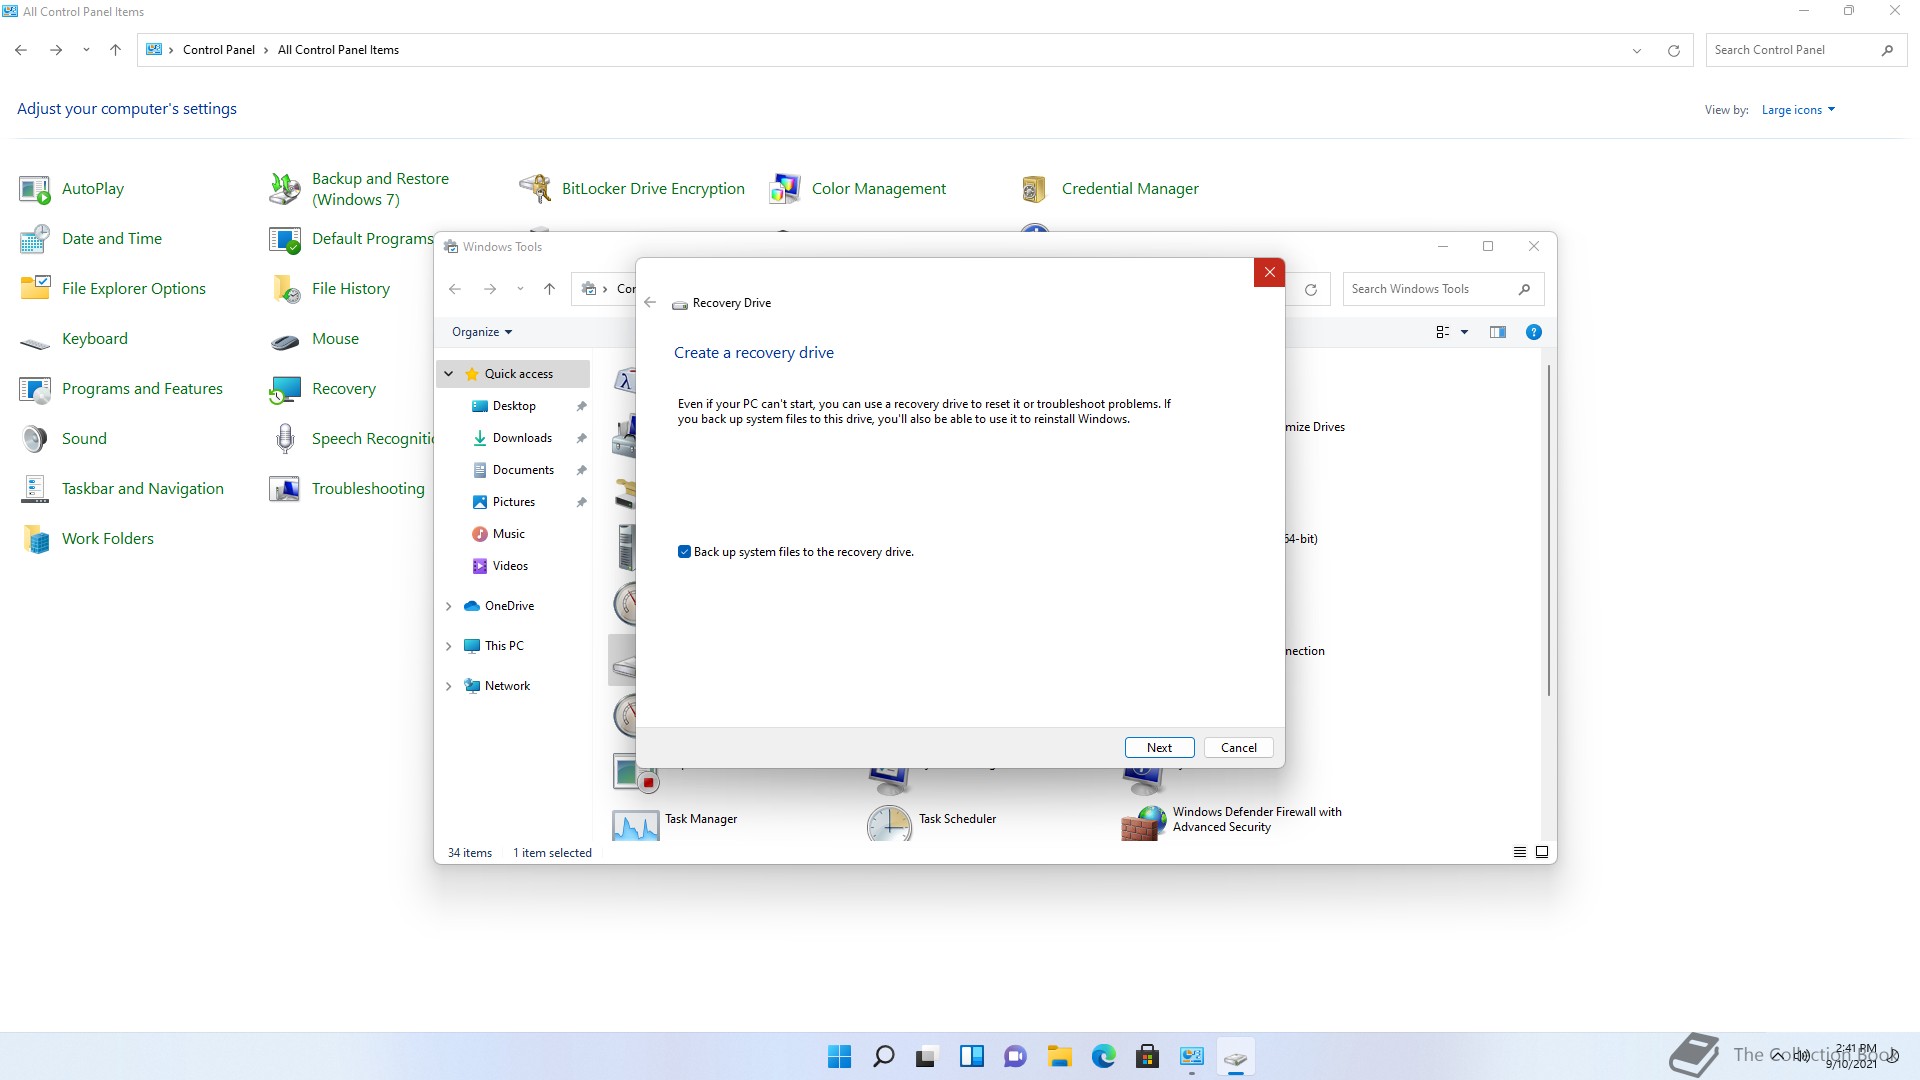1920x1080 pixels.
Task: Select Music in navigation pane
Action: tap(508, 534)
